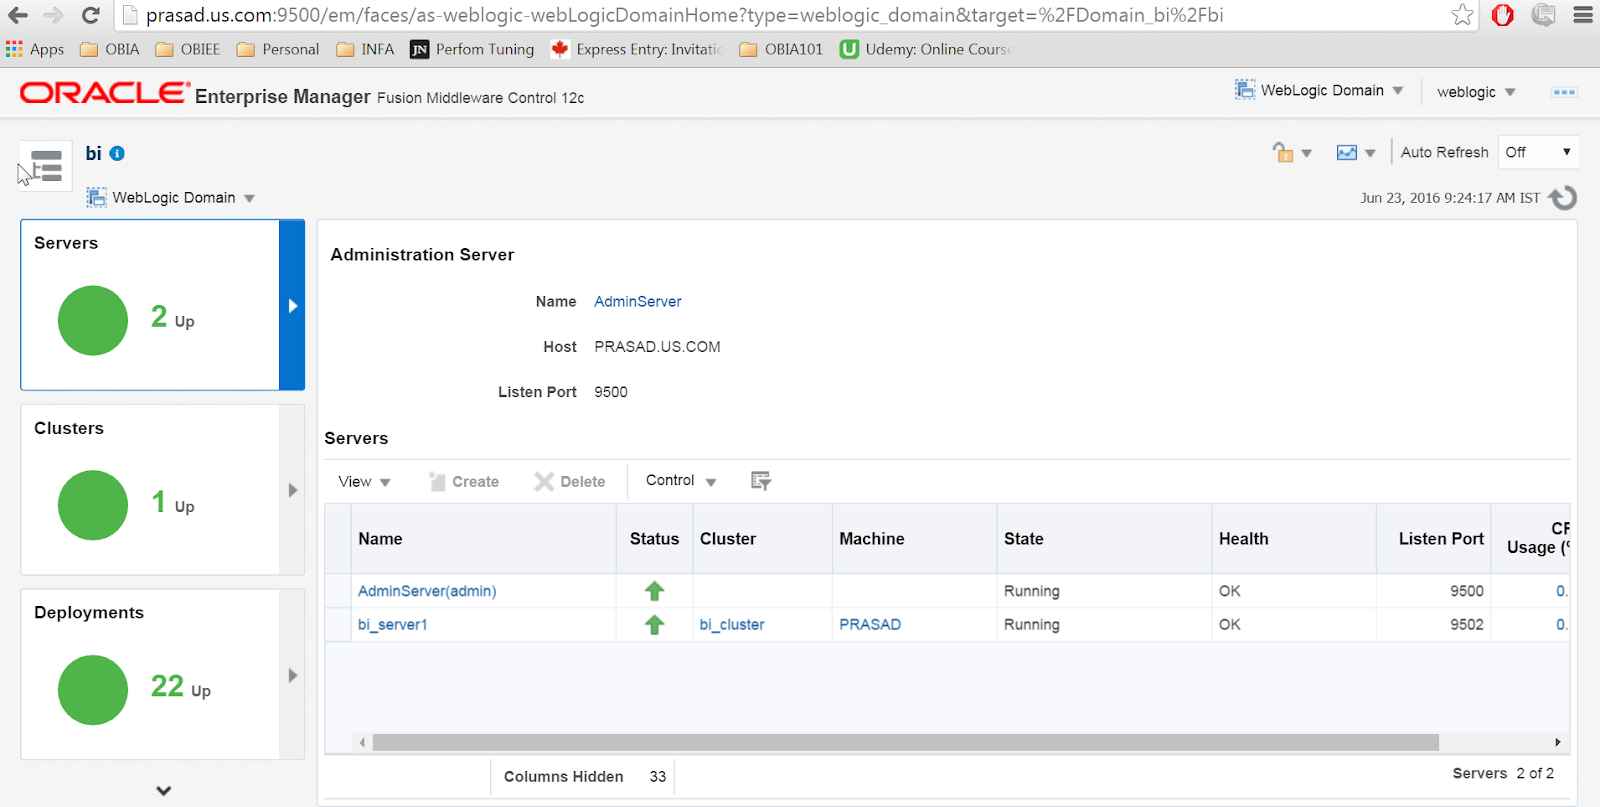This screenshot has width=1600, height=807.
Task: Click the browser forward arrow
Action: click(x=54, y=15)
